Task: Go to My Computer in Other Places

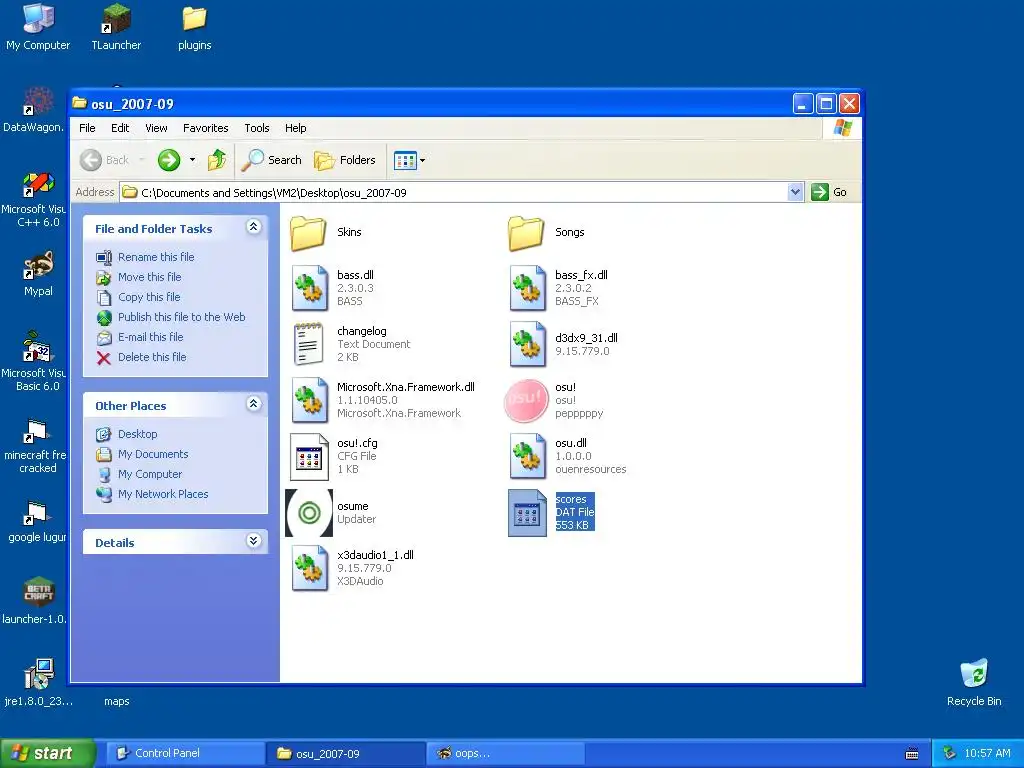Action: (150, 474)
